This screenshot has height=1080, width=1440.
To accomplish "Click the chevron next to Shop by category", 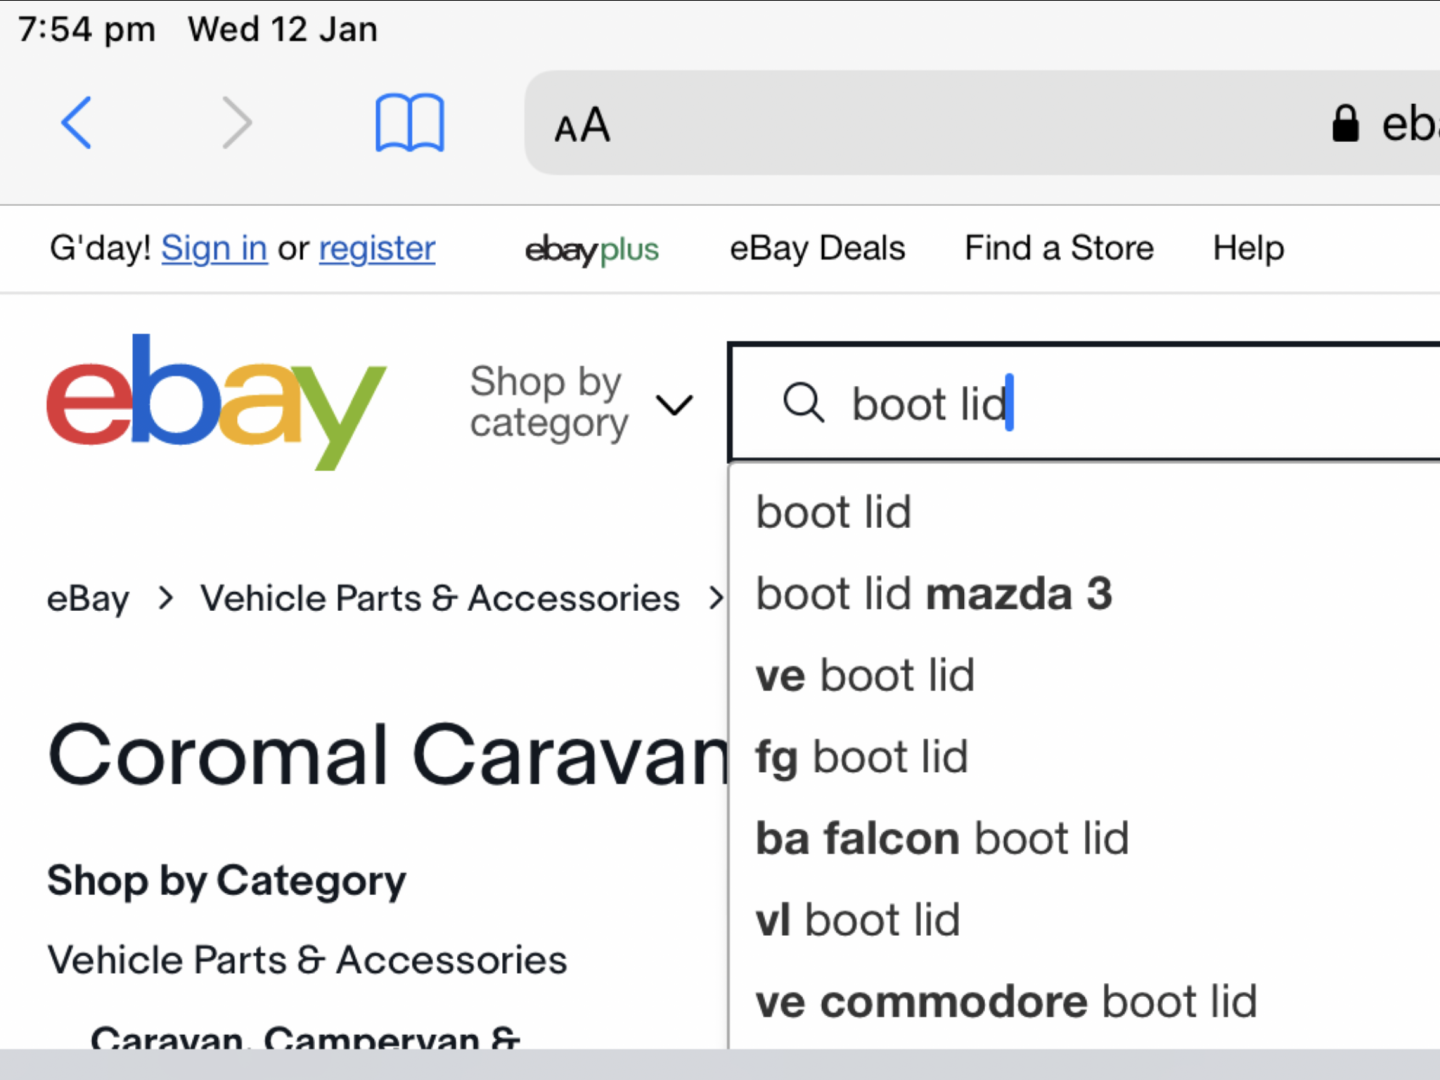I will (674, 405).
